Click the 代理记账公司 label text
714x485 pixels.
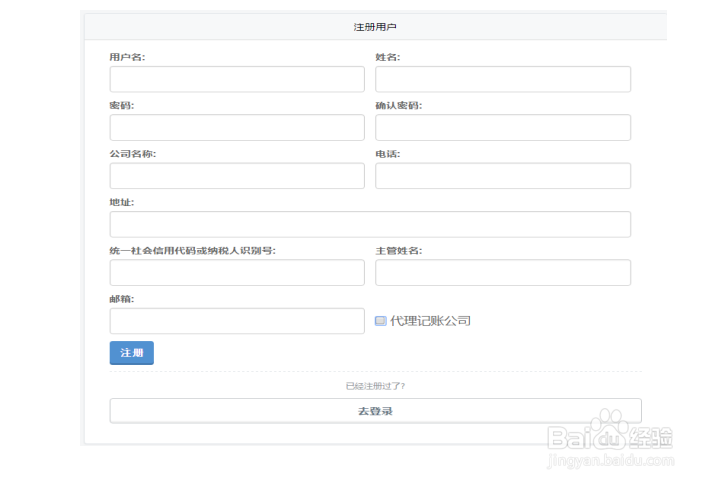pos(430,321)
